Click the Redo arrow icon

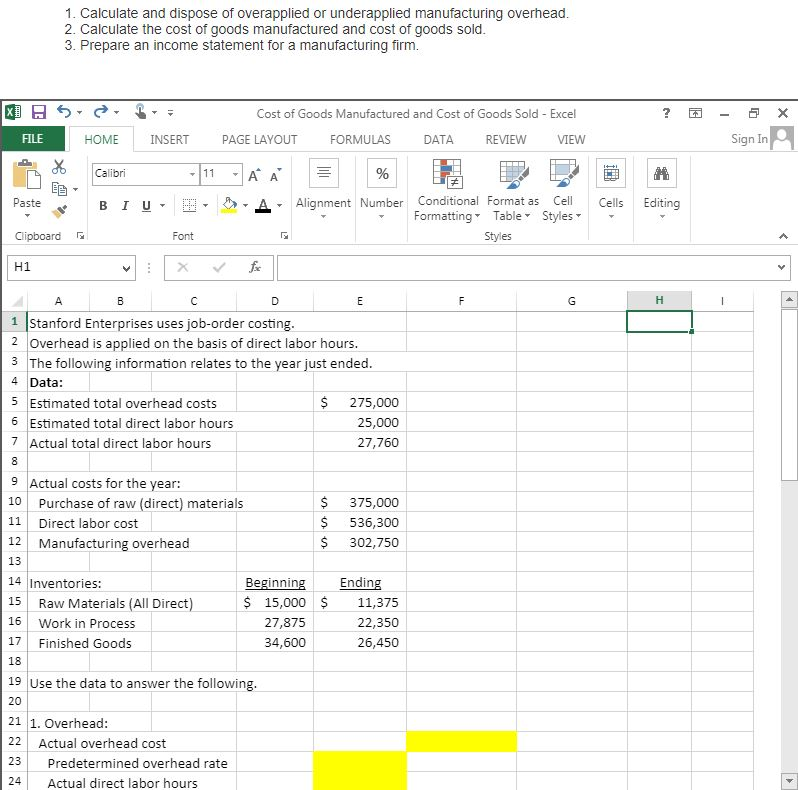[x=101, y=111]
